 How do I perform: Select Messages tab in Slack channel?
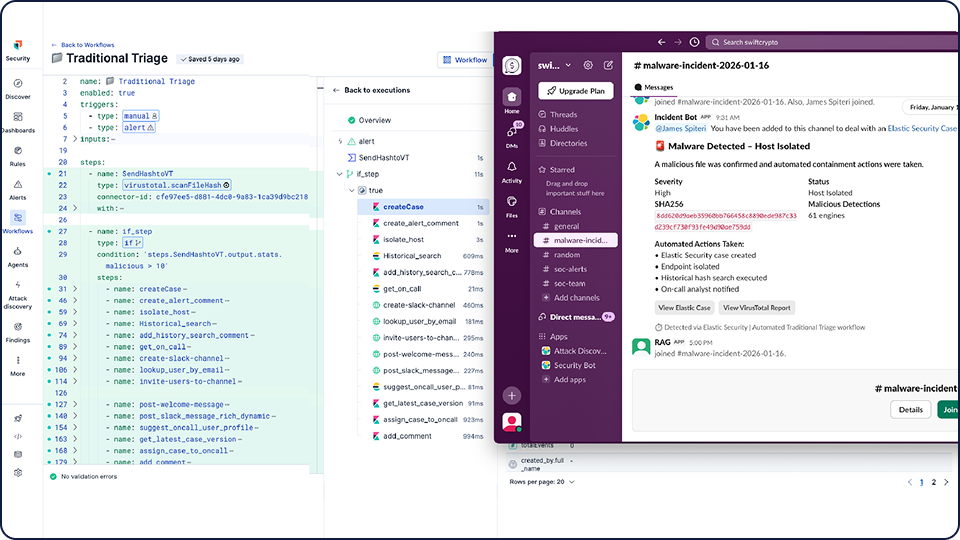point(654,88)
